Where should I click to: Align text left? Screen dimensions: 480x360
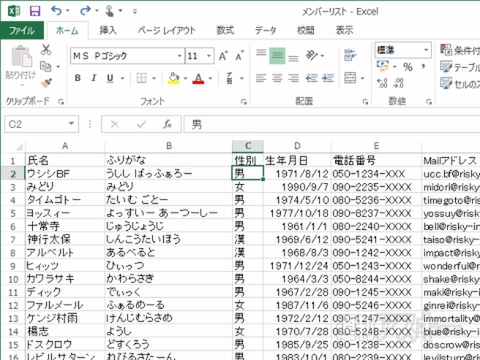pos(261,78)
